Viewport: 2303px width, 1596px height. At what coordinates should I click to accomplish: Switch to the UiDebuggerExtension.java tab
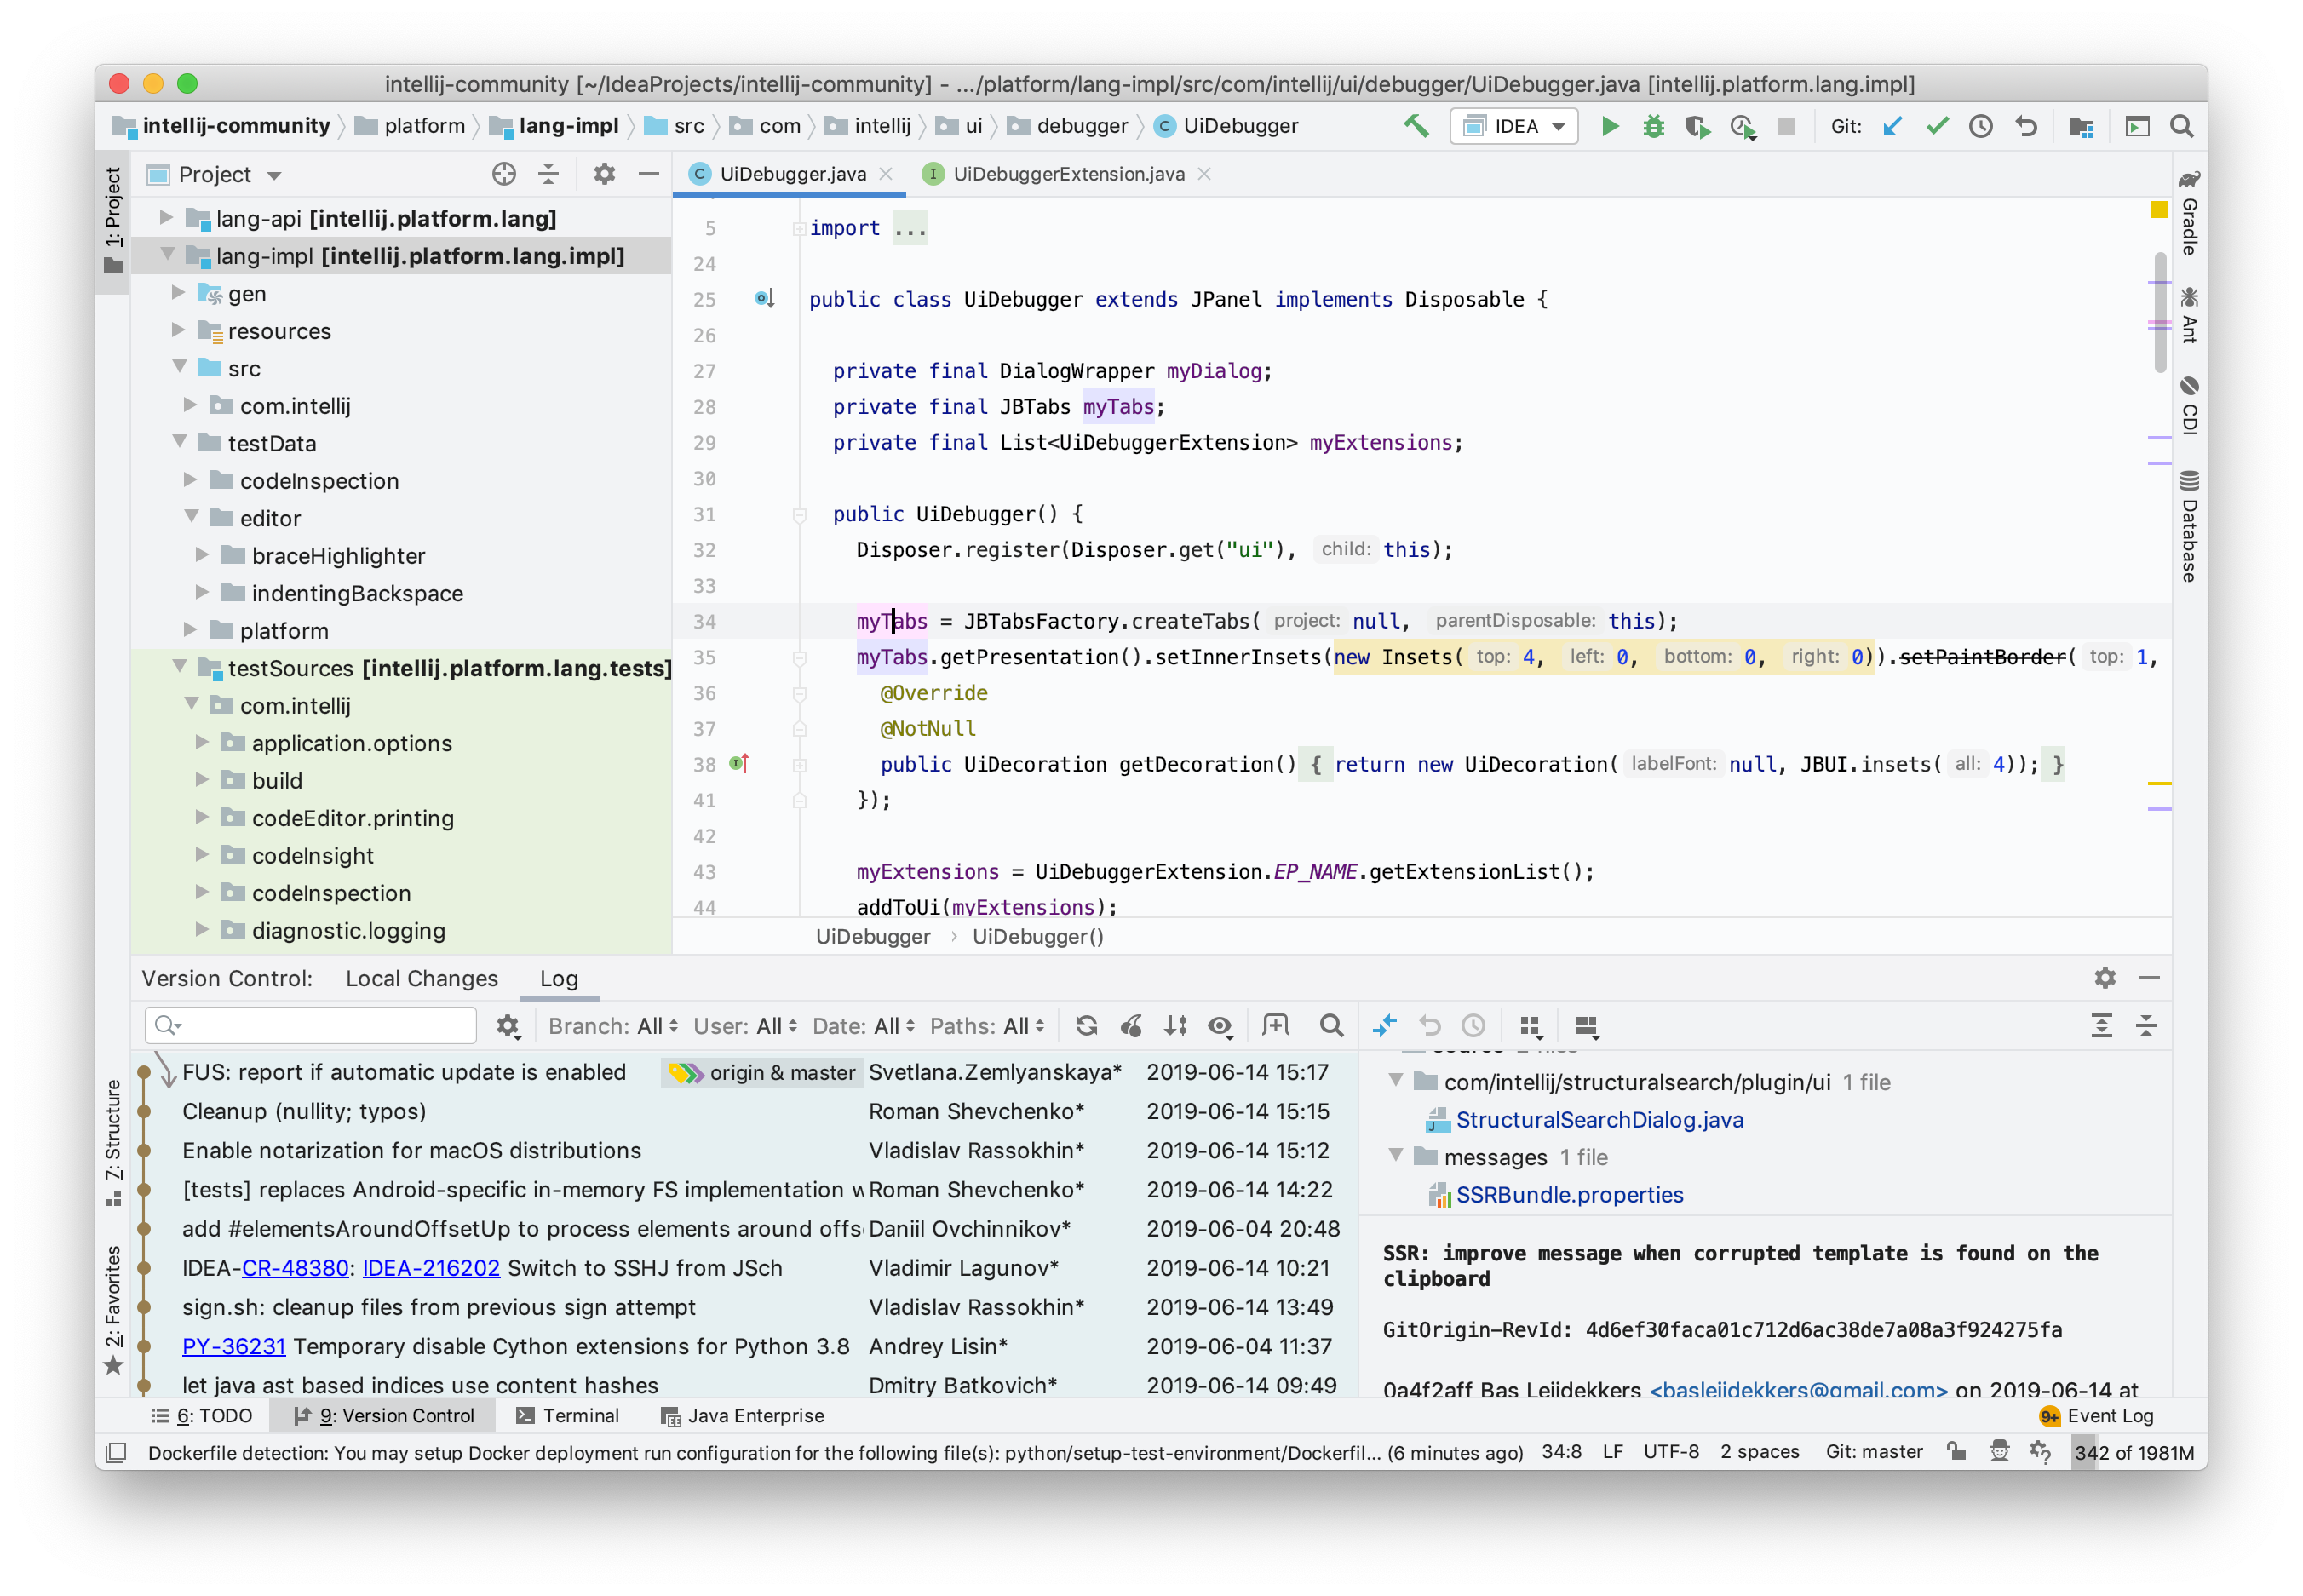1067,174
